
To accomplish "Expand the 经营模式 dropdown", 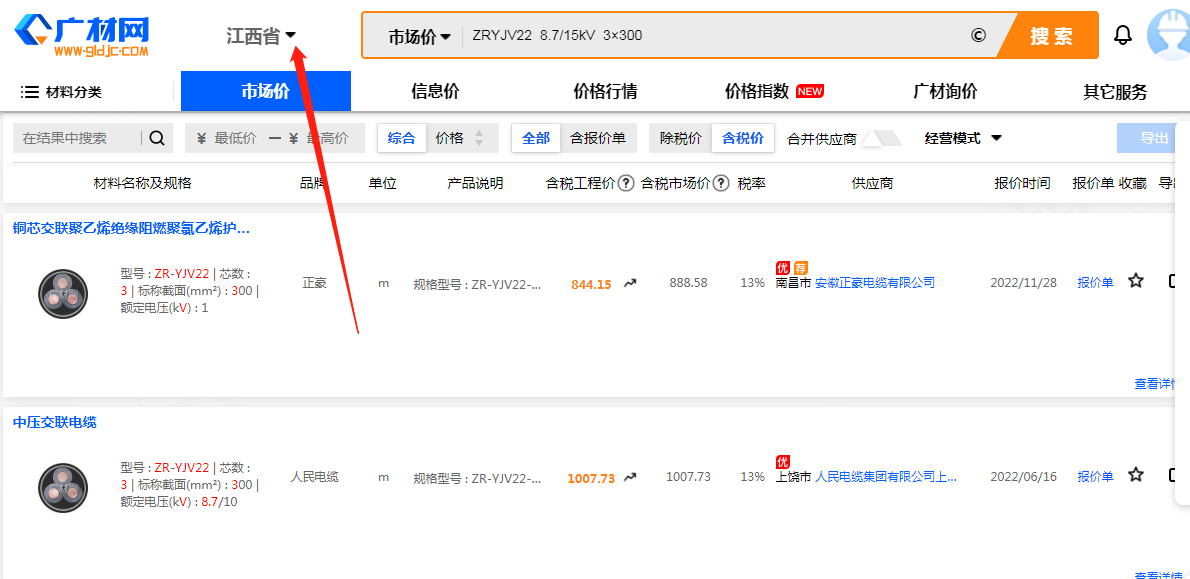I will (x=962, y=138).
